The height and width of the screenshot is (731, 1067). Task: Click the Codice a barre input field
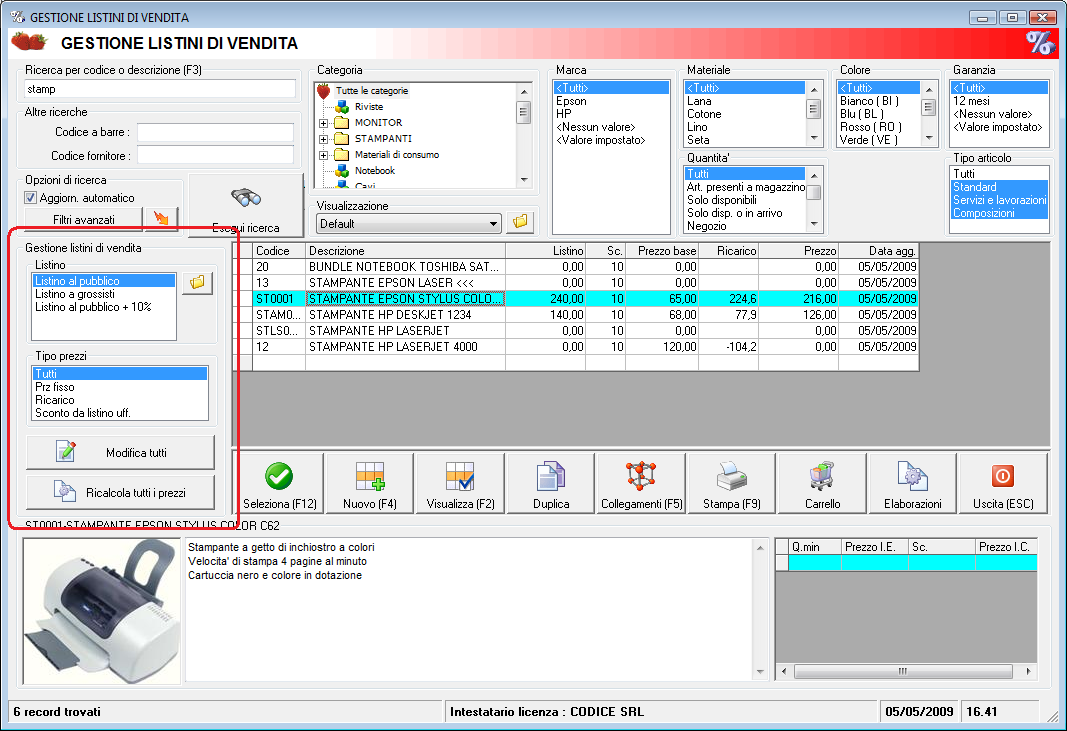point(216,132)
